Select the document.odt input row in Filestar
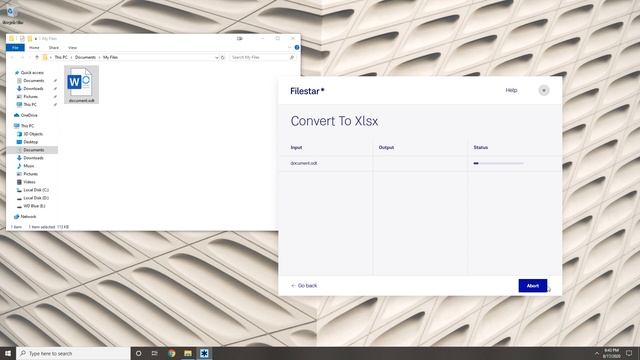Image resolution: width=640 pixels, height=360 pixels. pos(420,163)
